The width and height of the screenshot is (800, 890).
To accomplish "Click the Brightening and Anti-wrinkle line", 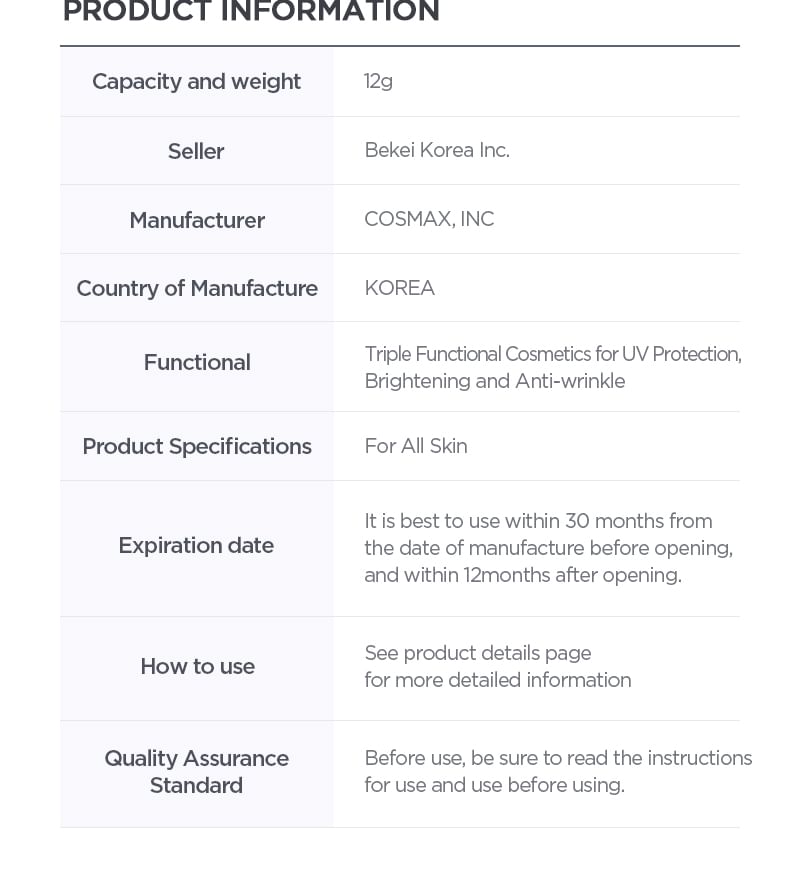I will pos(495,381).
